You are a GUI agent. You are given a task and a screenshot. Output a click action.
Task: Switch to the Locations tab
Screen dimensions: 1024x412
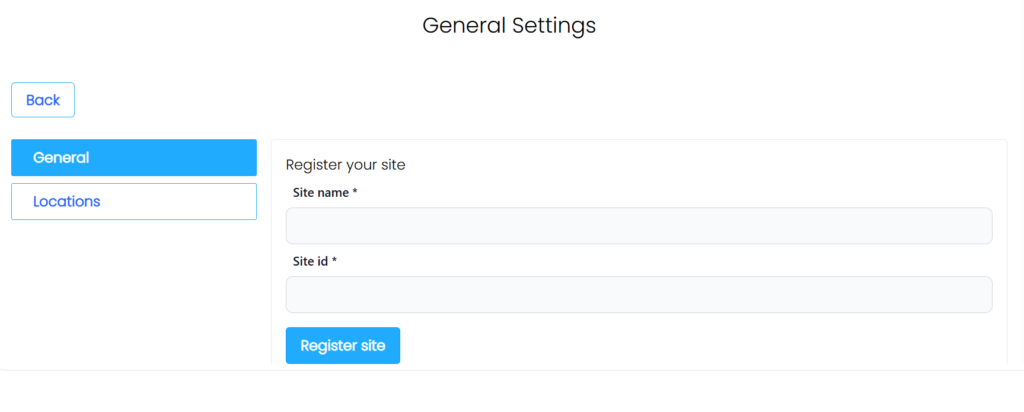click(134, 201)
